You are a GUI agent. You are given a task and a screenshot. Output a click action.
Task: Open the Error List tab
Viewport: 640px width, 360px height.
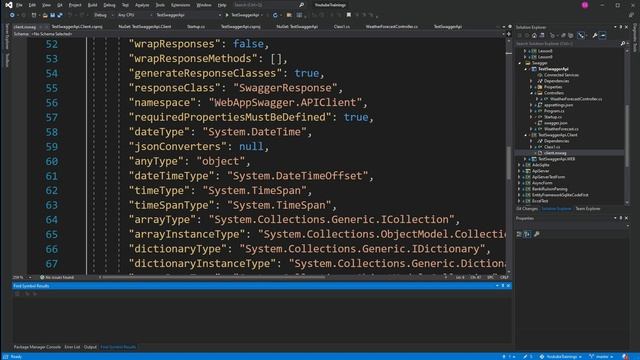click(x=72, y=347)
